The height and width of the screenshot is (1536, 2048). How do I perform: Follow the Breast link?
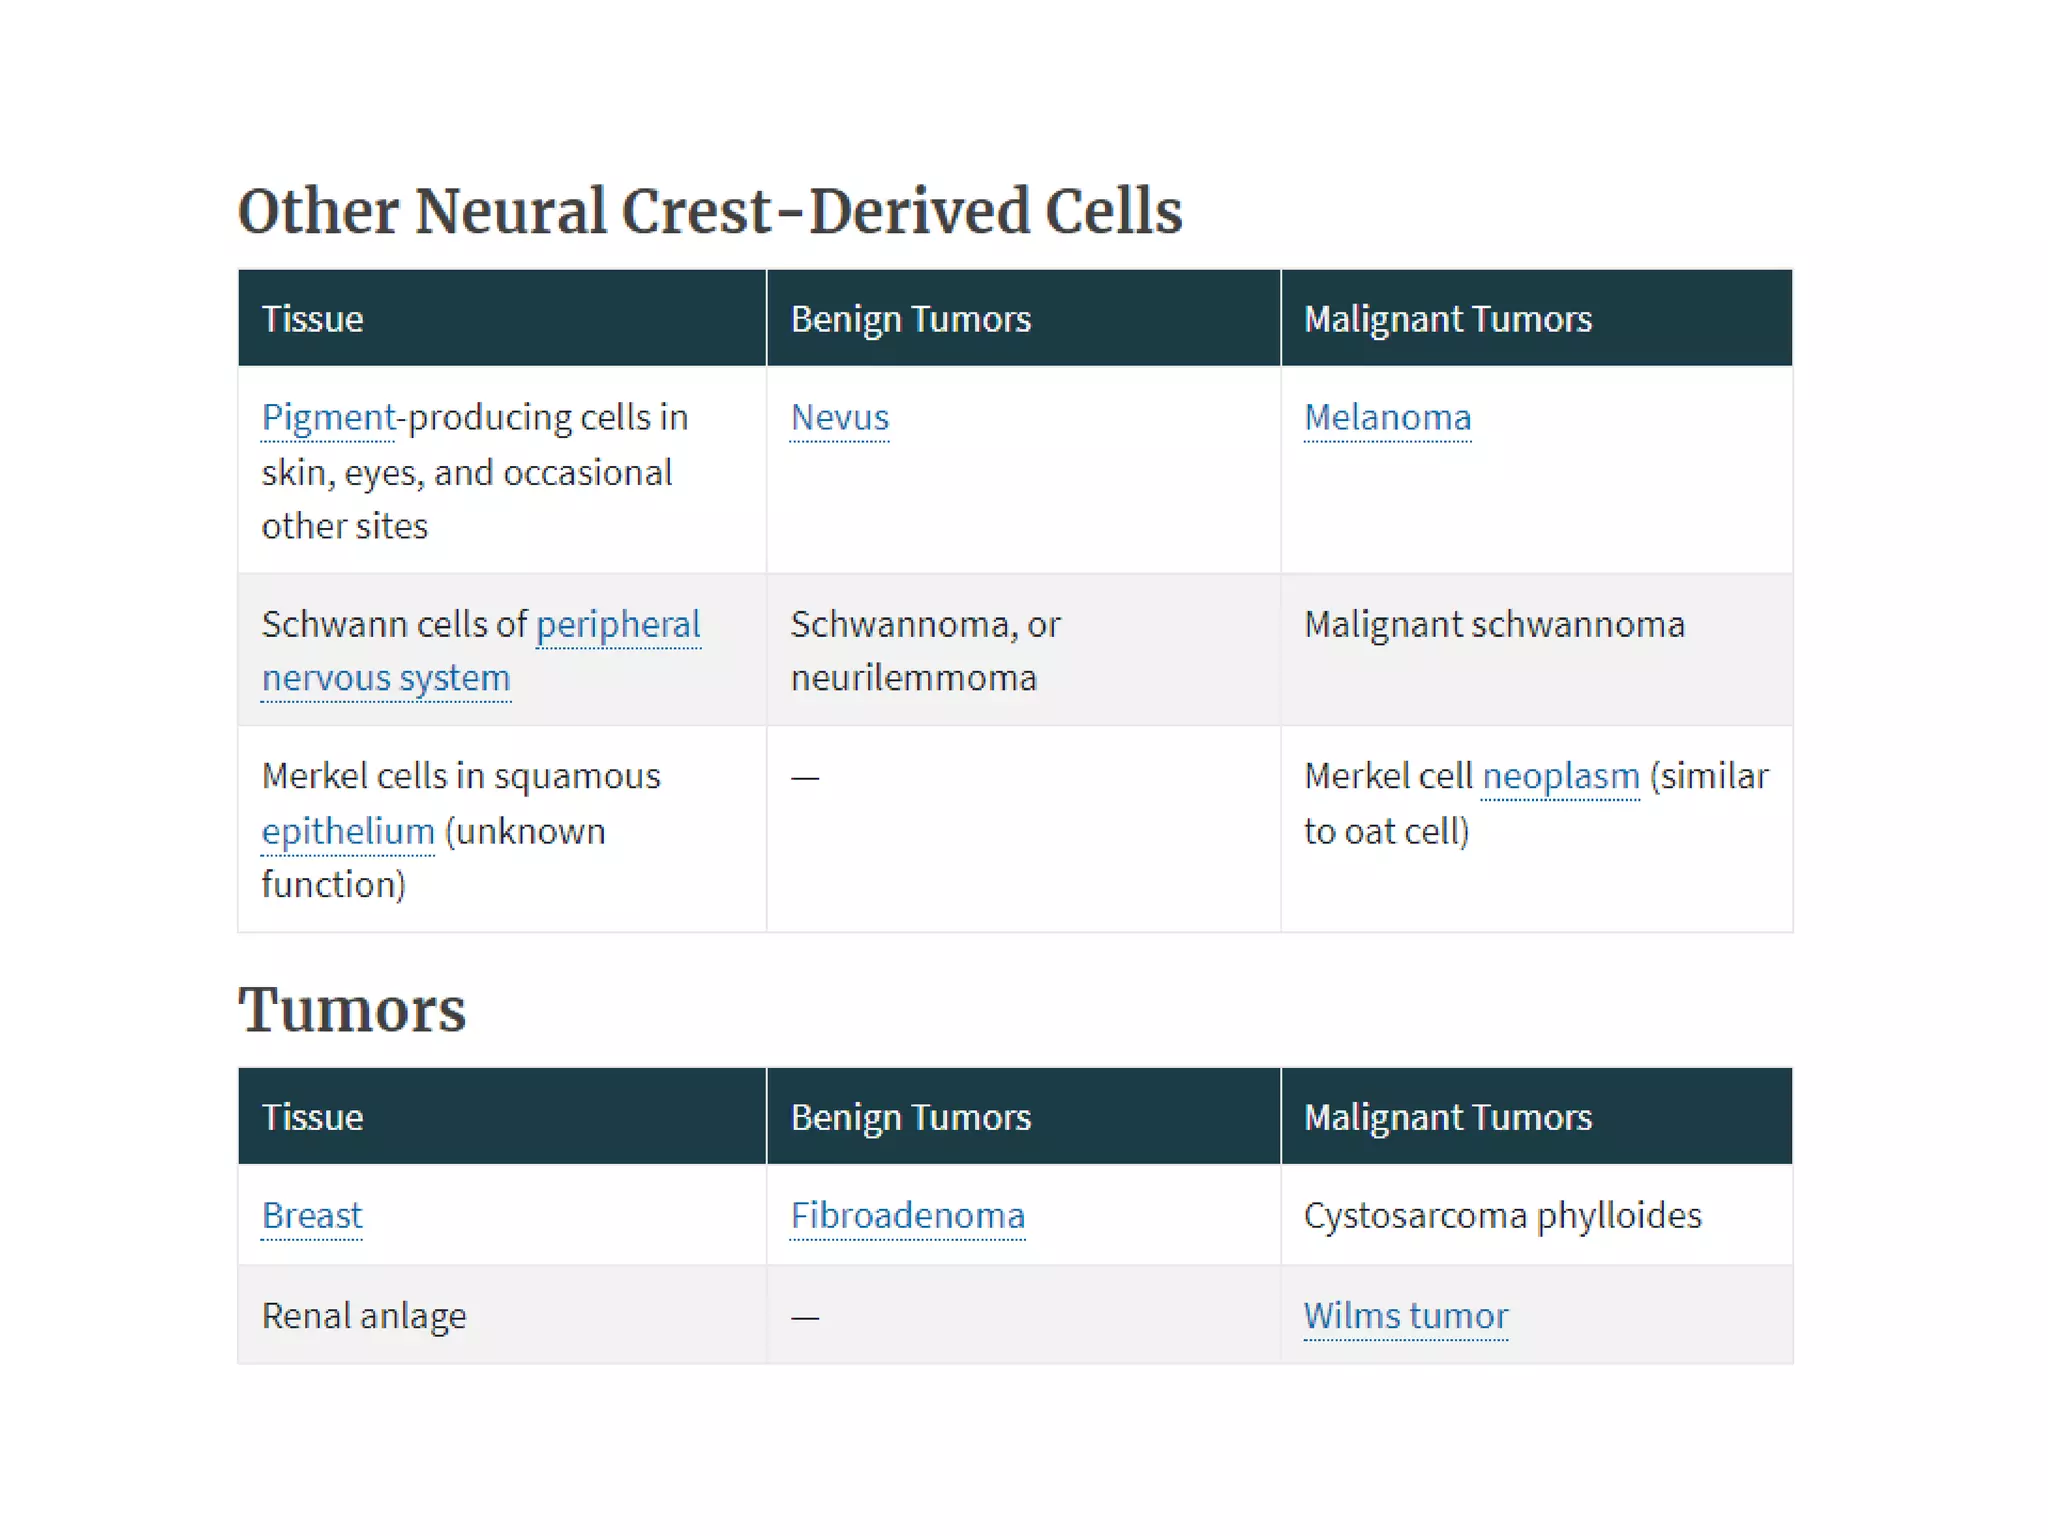[x=312, y=1215]
